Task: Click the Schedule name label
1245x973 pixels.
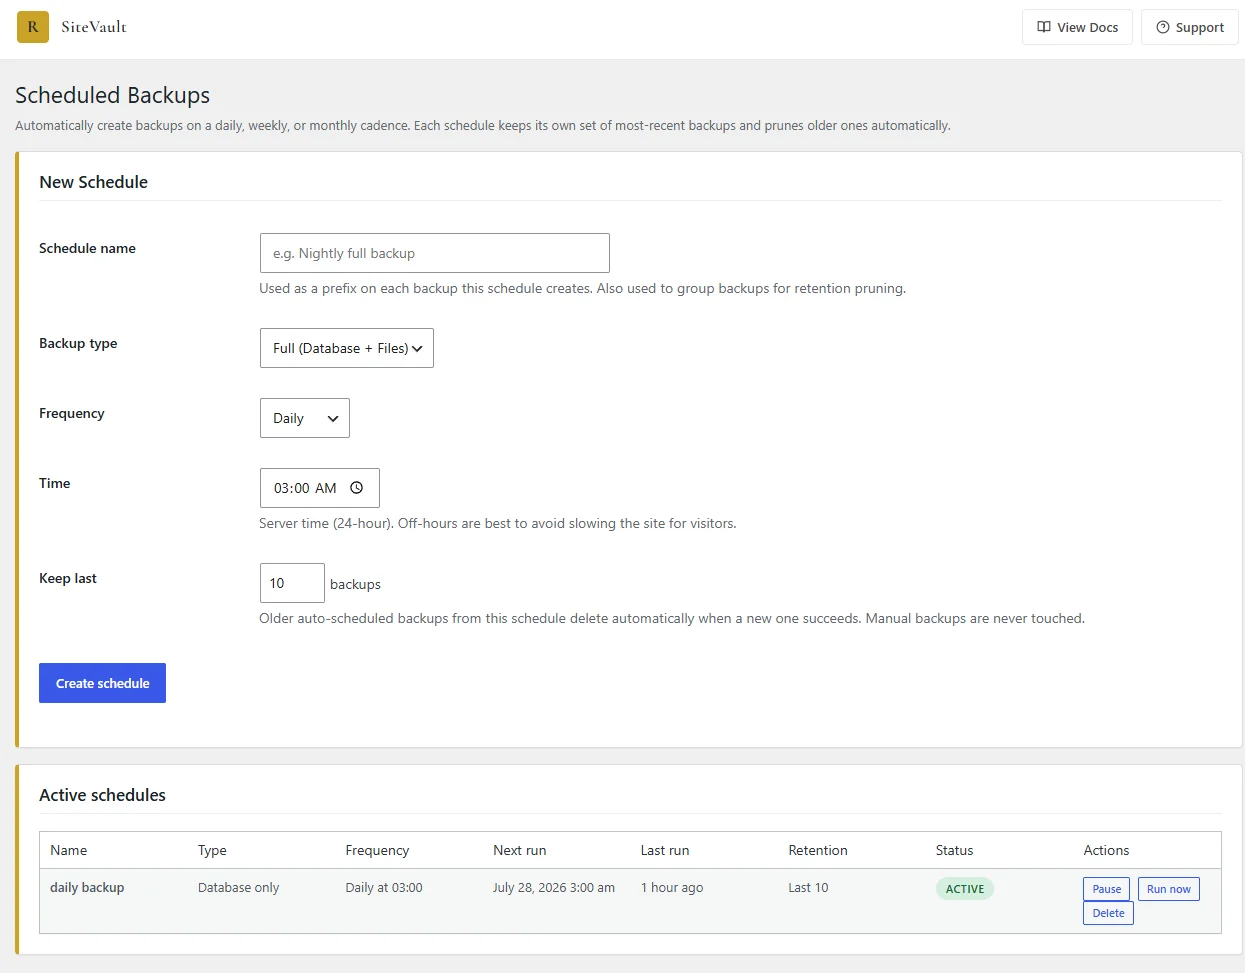Action: click(x=87, y=248)
